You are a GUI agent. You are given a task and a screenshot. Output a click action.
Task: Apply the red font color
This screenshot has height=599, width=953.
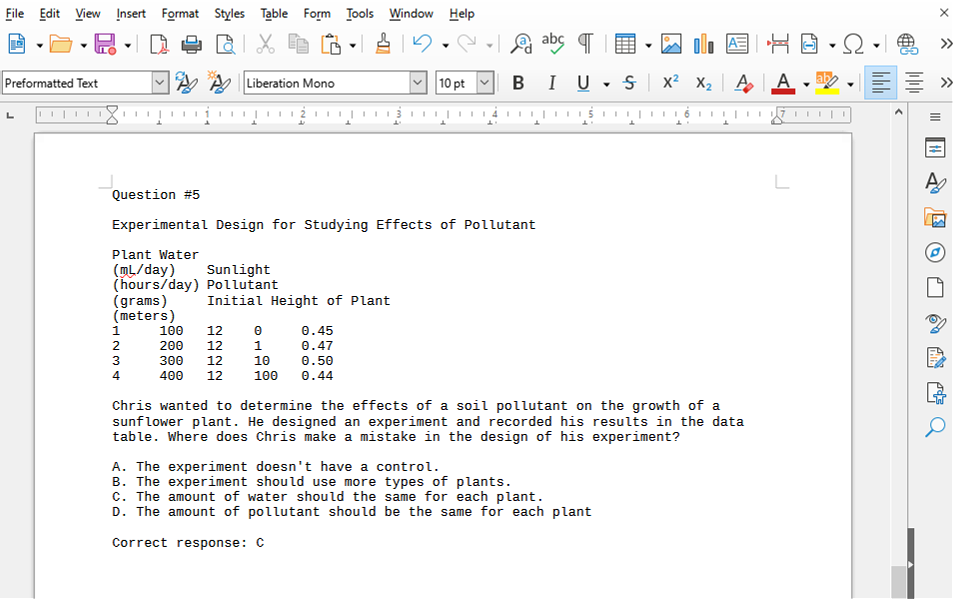tap(783, 83)
